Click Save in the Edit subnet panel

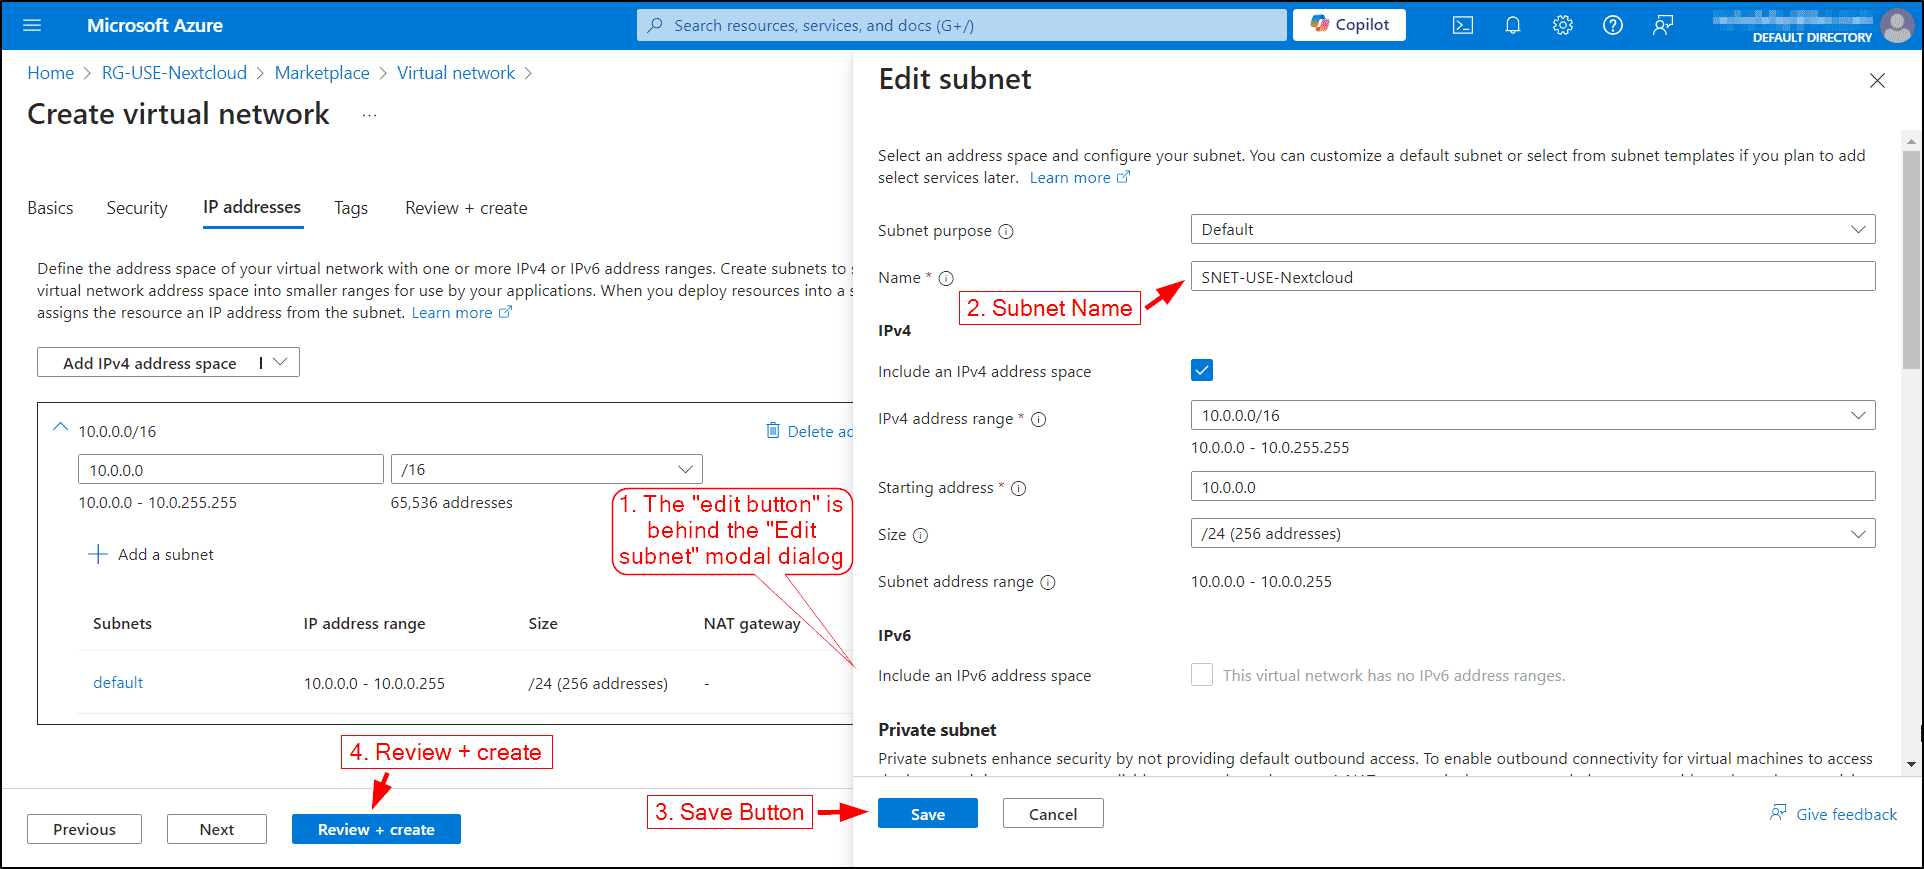coord(928,814)
